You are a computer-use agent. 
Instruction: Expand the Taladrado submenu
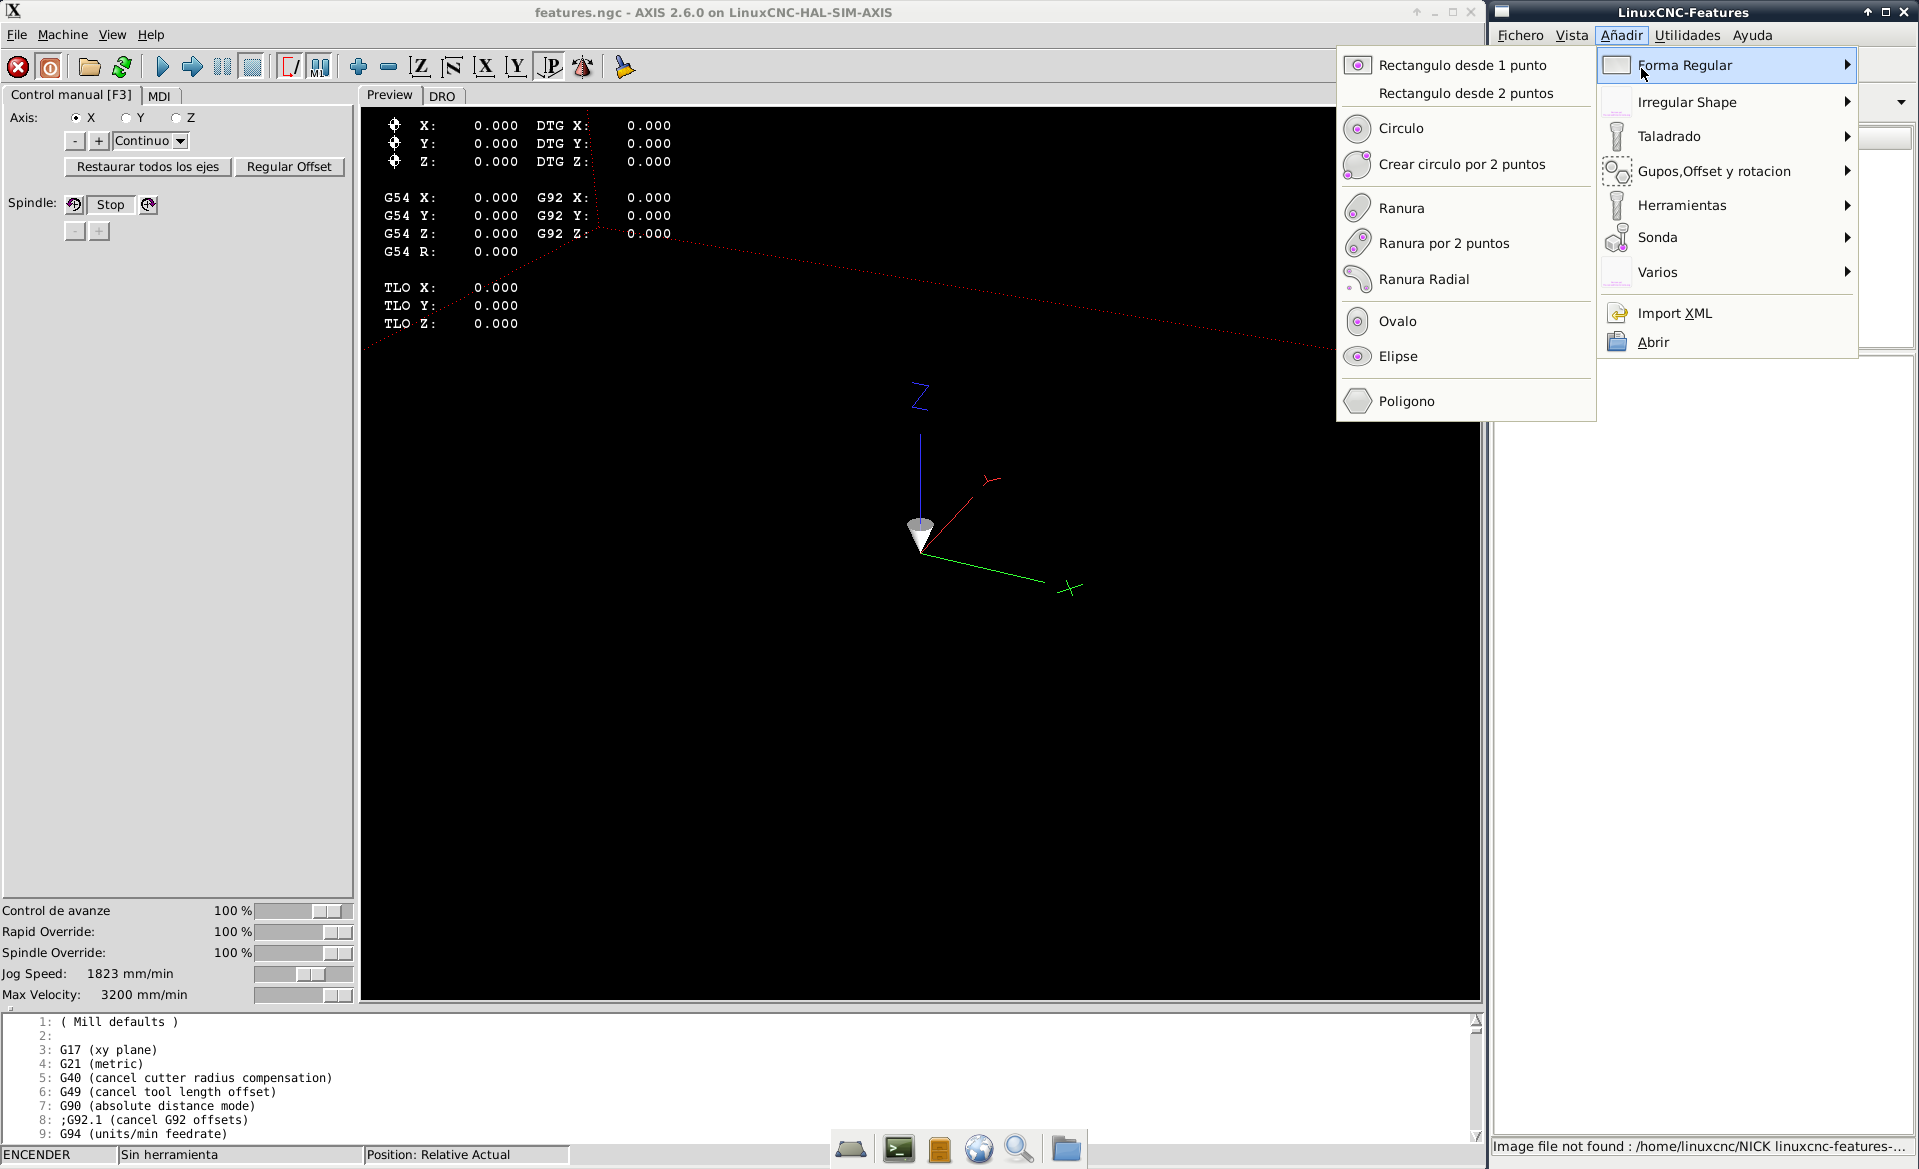pos(1727,136)
